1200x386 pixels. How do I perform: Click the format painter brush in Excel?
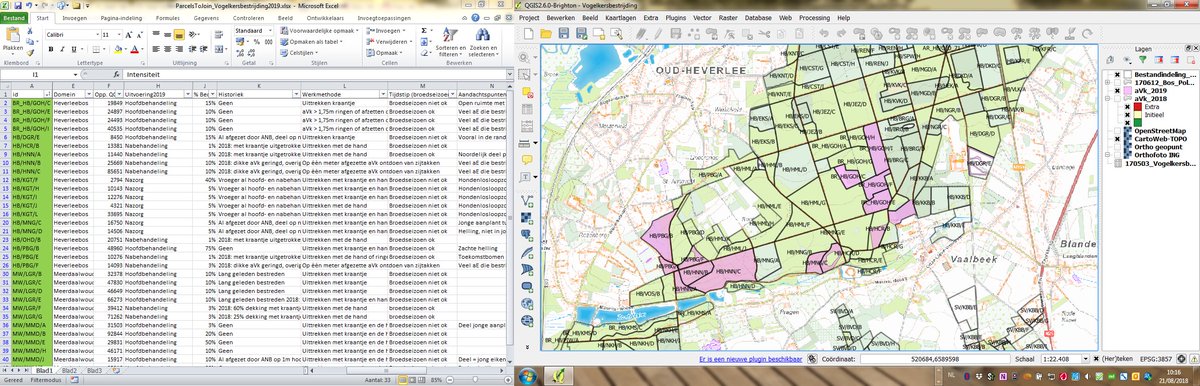(30, 52)
